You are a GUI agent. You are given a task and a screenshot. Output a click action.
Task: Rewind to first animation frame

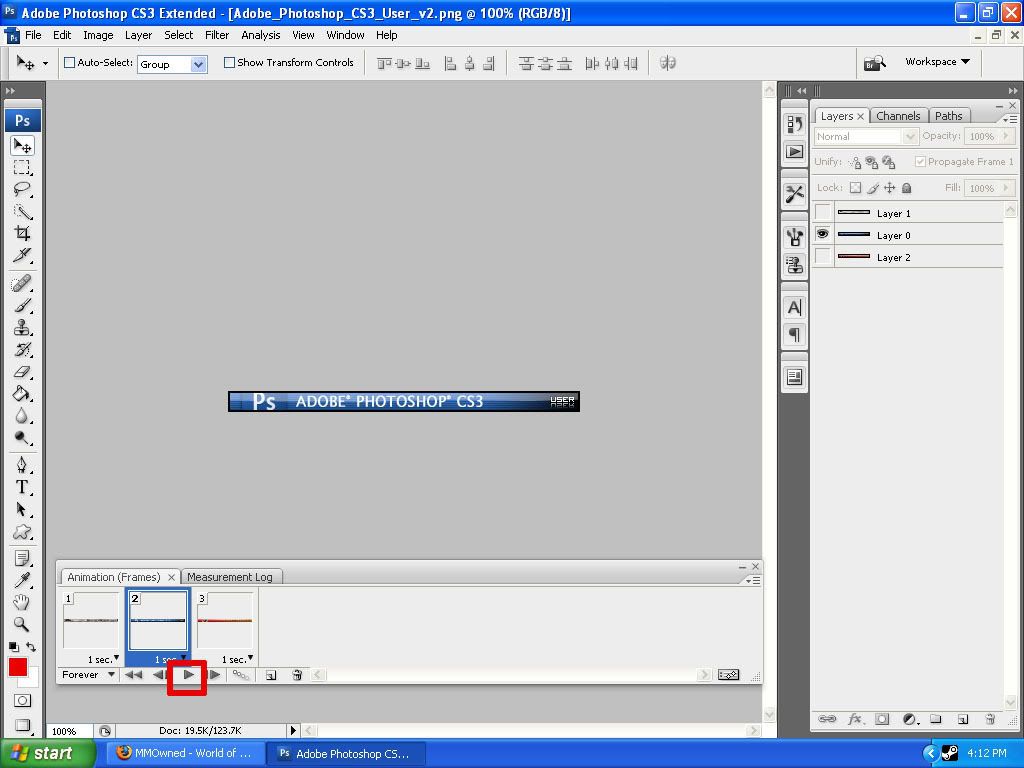click(x=133, y=675)
